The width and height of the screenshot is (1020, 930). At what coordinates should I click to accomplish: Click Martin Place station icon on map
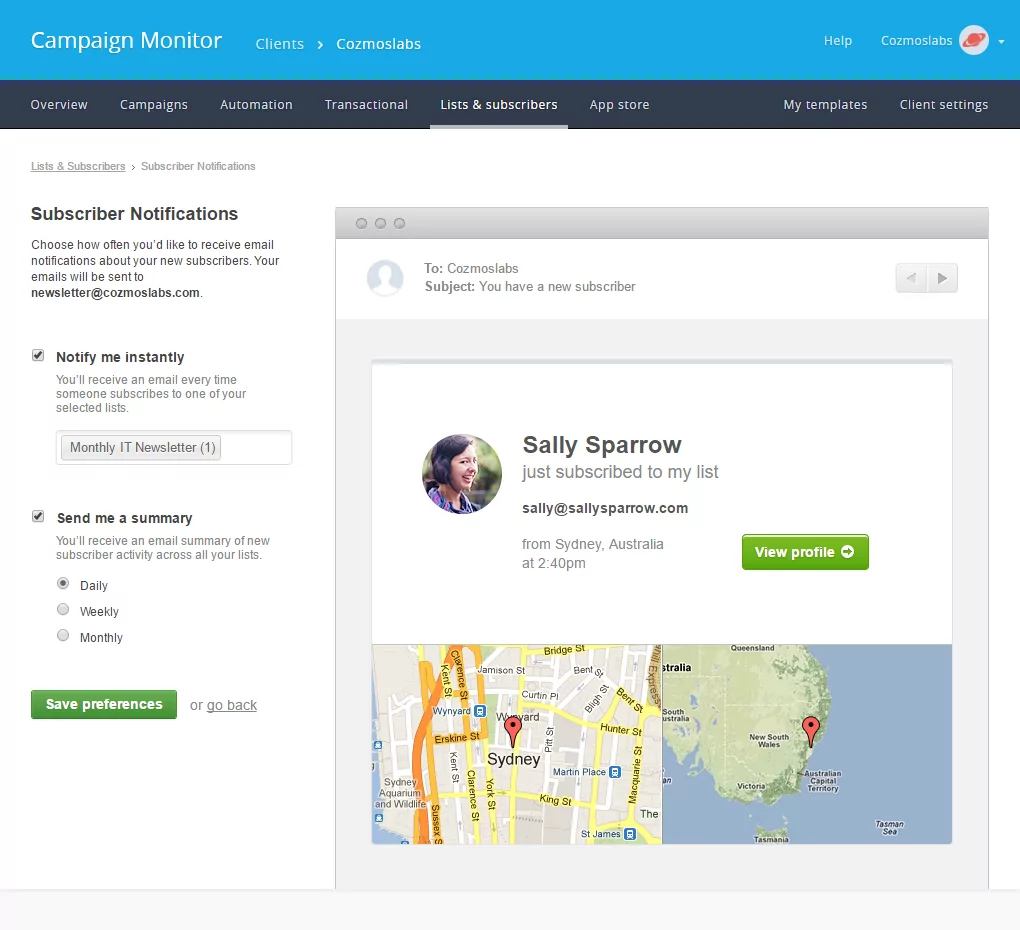[x=615, y=772]
